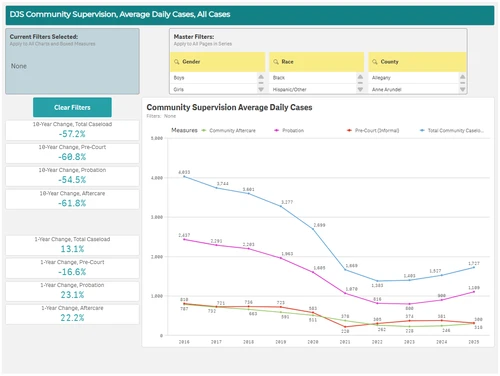Open the Gender filter header
The image size is (500, 376).
point(217,62)
